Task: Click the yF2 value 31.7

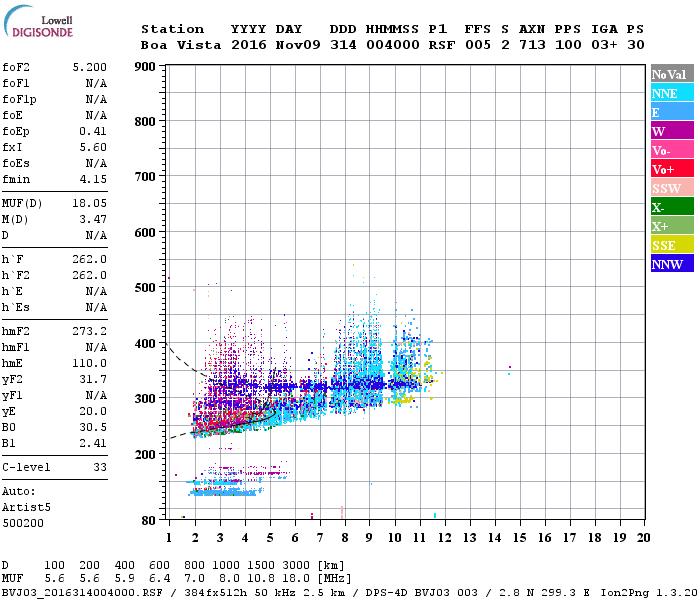Action: point(93,379)
